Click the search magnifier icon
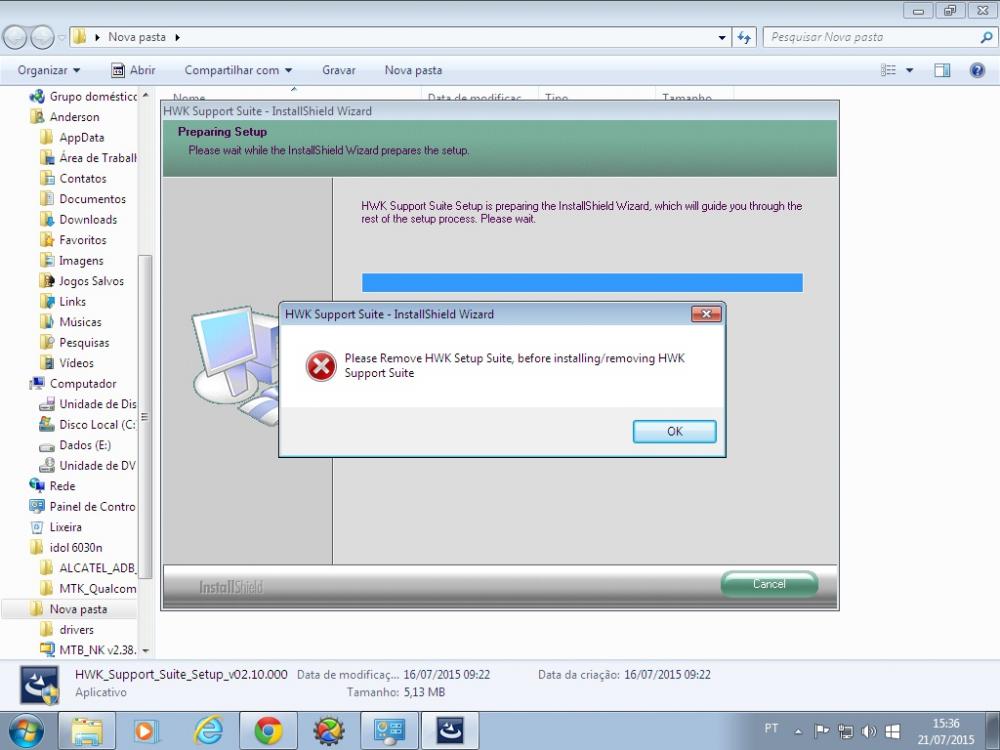This screenshot has height=750, width=1000. point(986,37)
